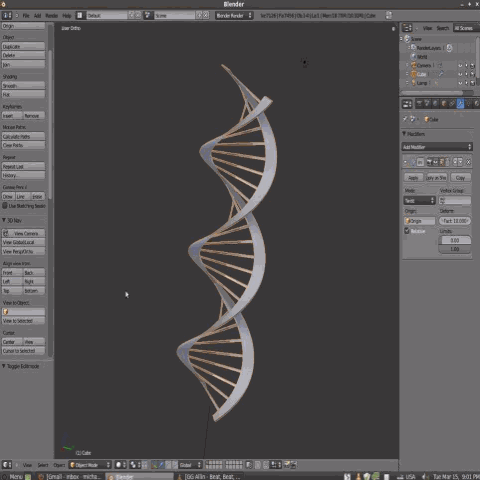Image resolution: width=480 pixels, height=480 pixels.
Task: Click the Cube object icon in the outliner
Action: pyautogui.click(x=414, y=74)
